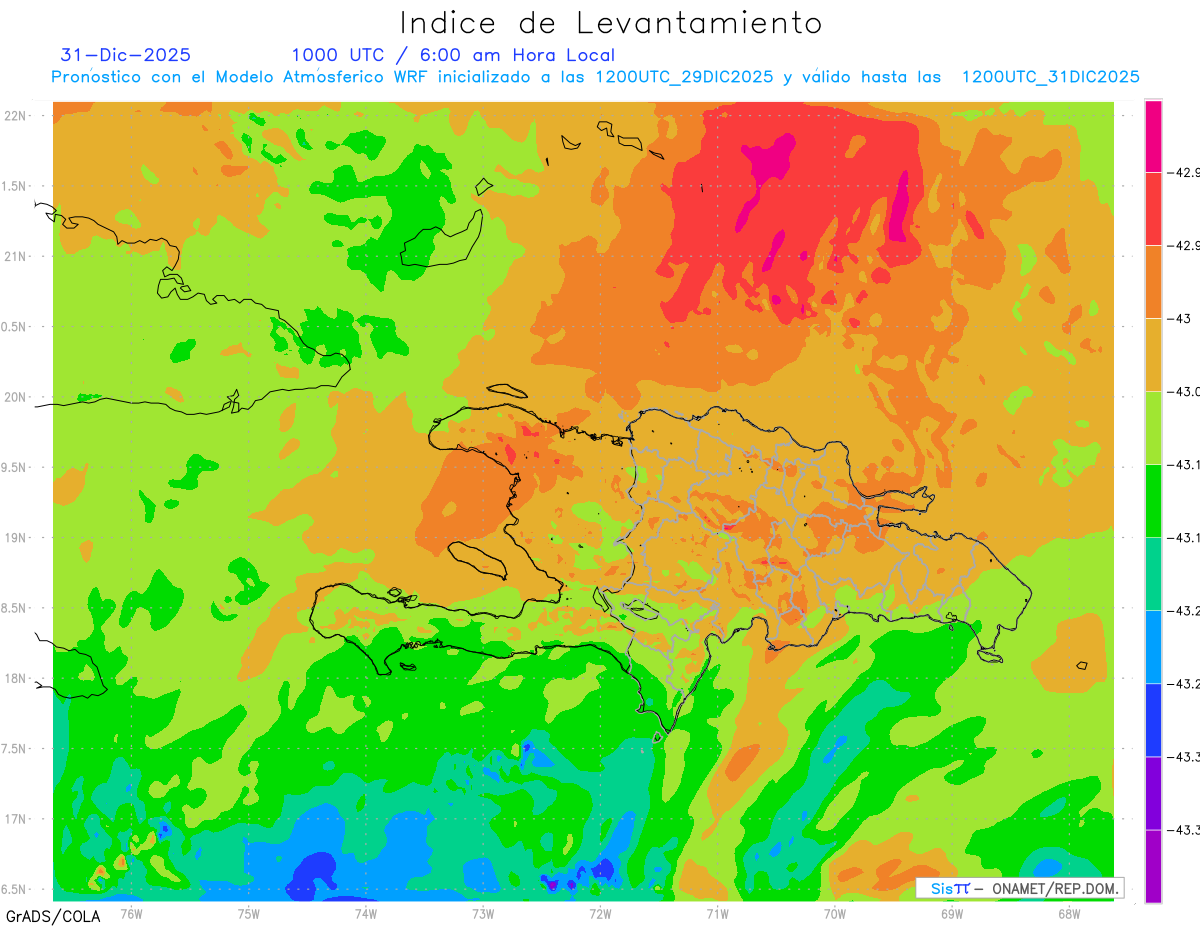Click the '71W' longitude axis label
The image size is (1200, 927).
(717, 913)
